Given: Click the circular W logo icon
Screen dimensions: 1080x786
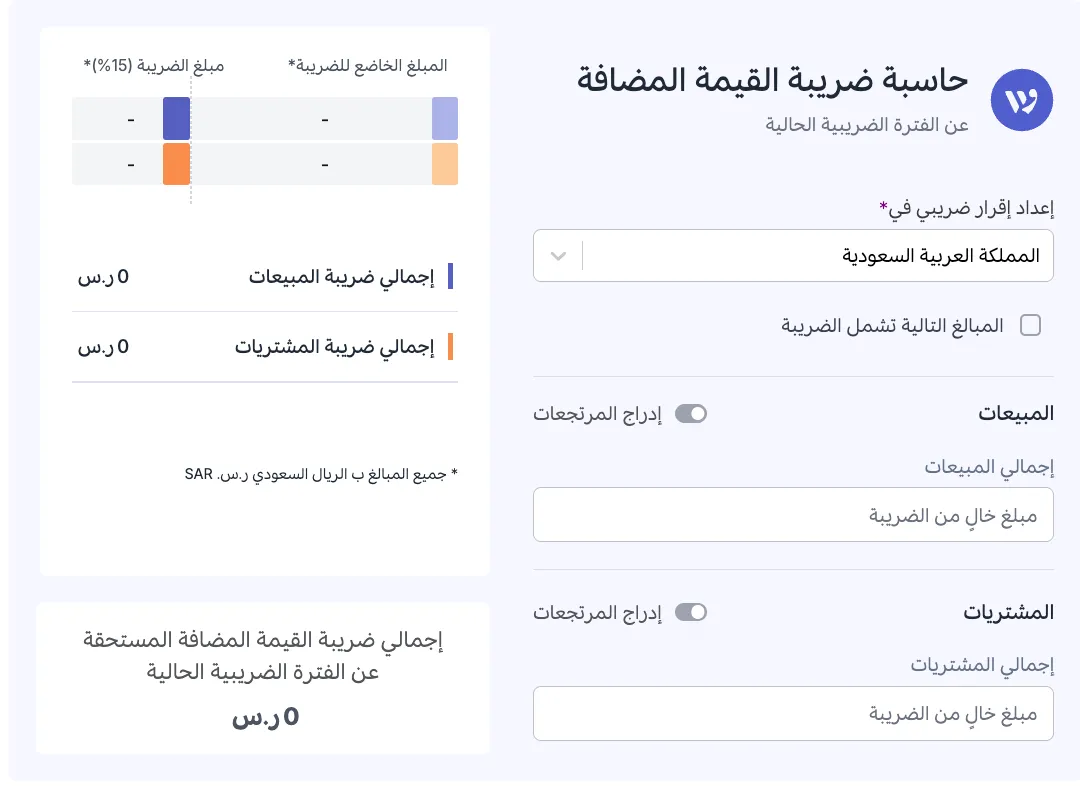Looking at the screenshot, I should click(x=1022, y=100).
